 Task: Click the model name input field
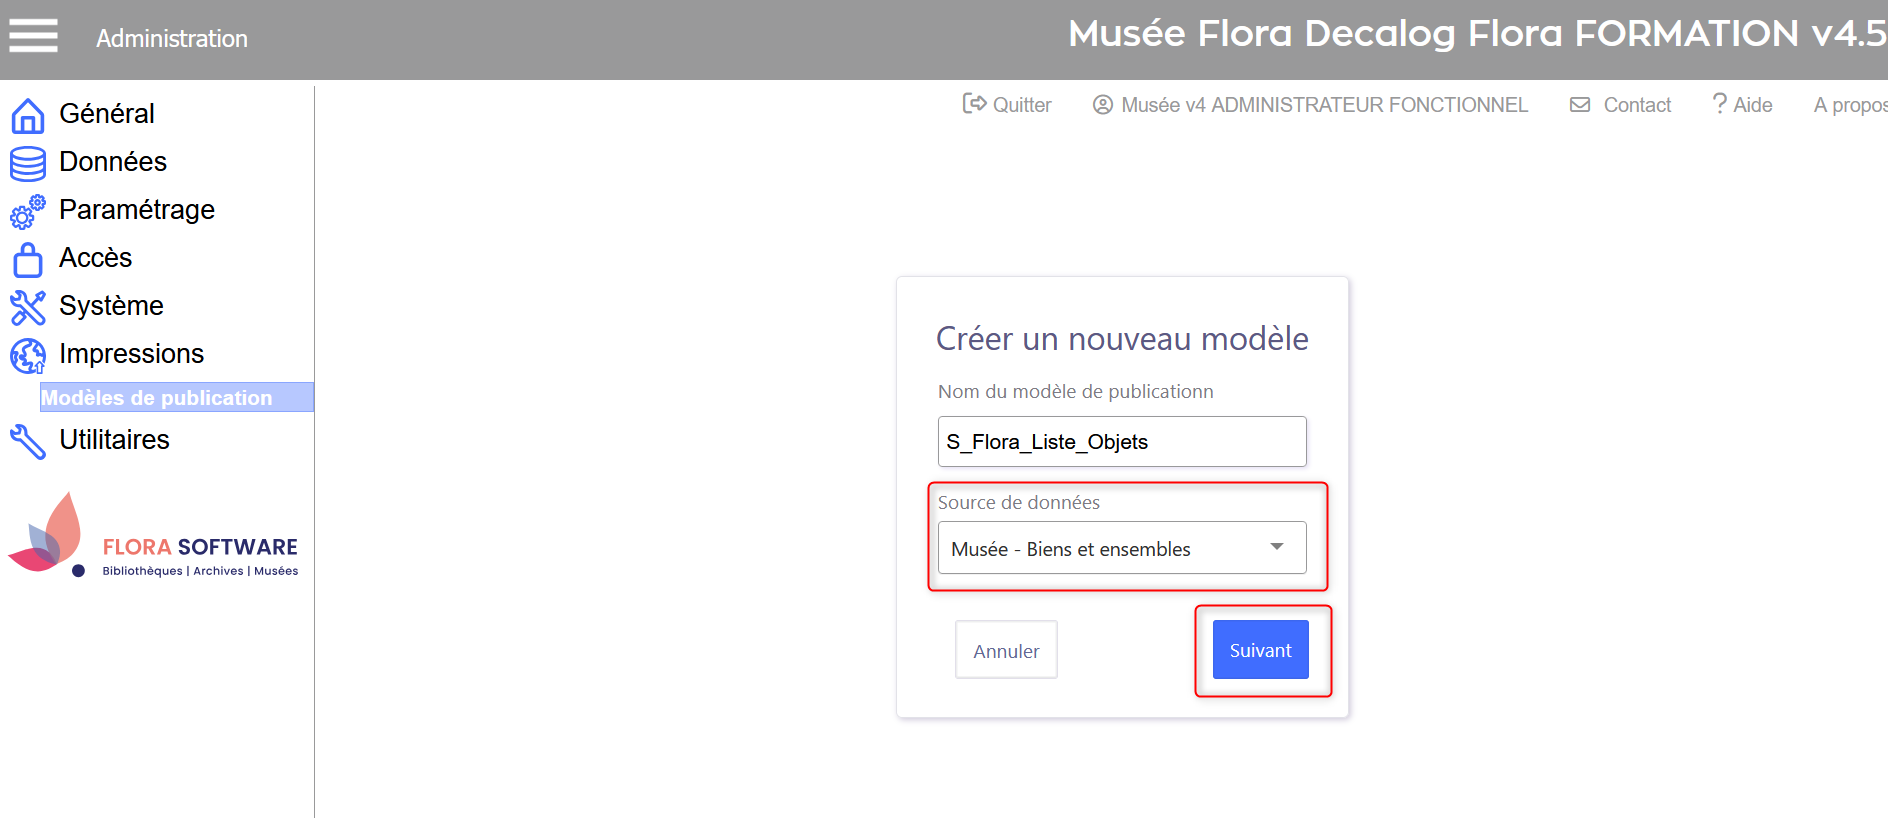click(x=1121, y=442)
